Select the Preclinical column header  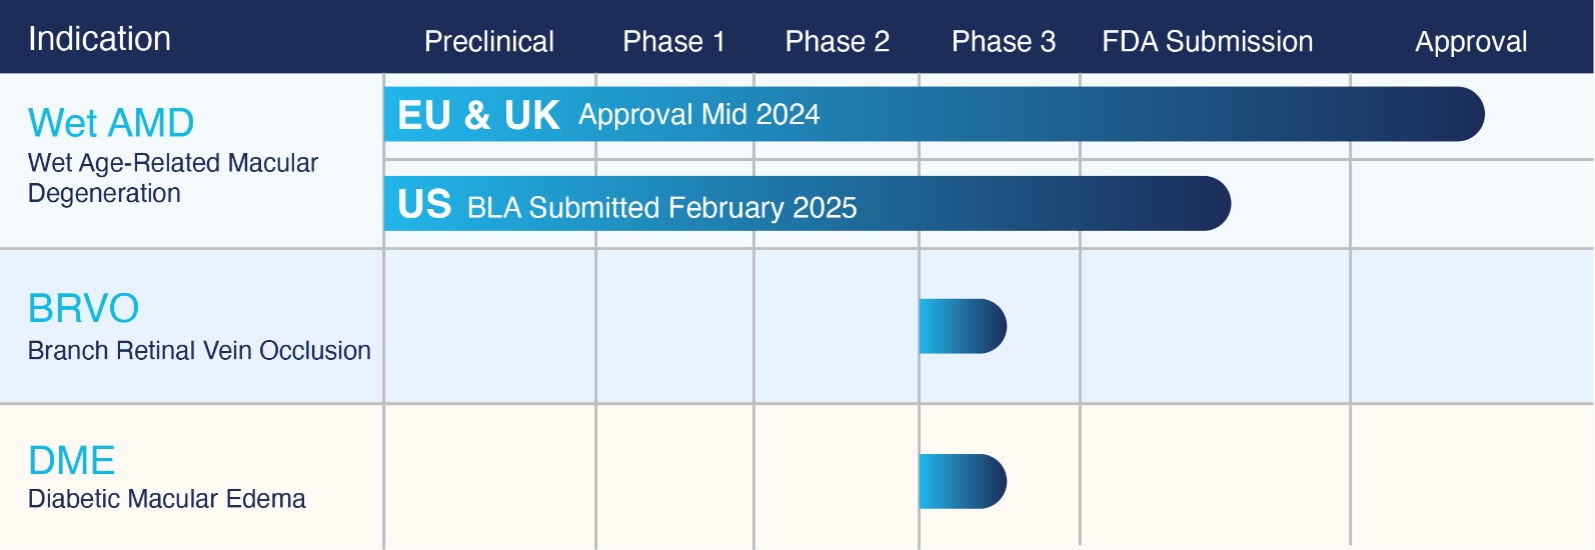tap(489, 41)
